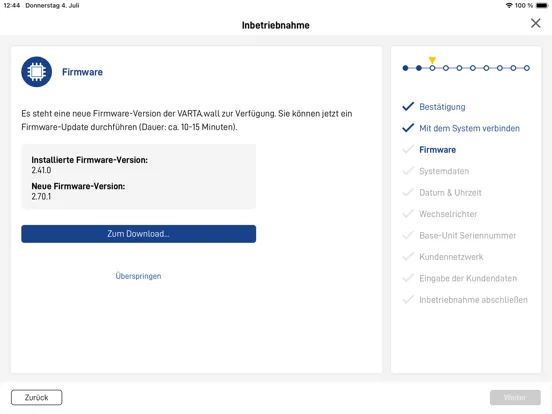Click the grey checkmark beside Firmware step
The height and width of the screenshot is (414, 552).
click(408, 149)
